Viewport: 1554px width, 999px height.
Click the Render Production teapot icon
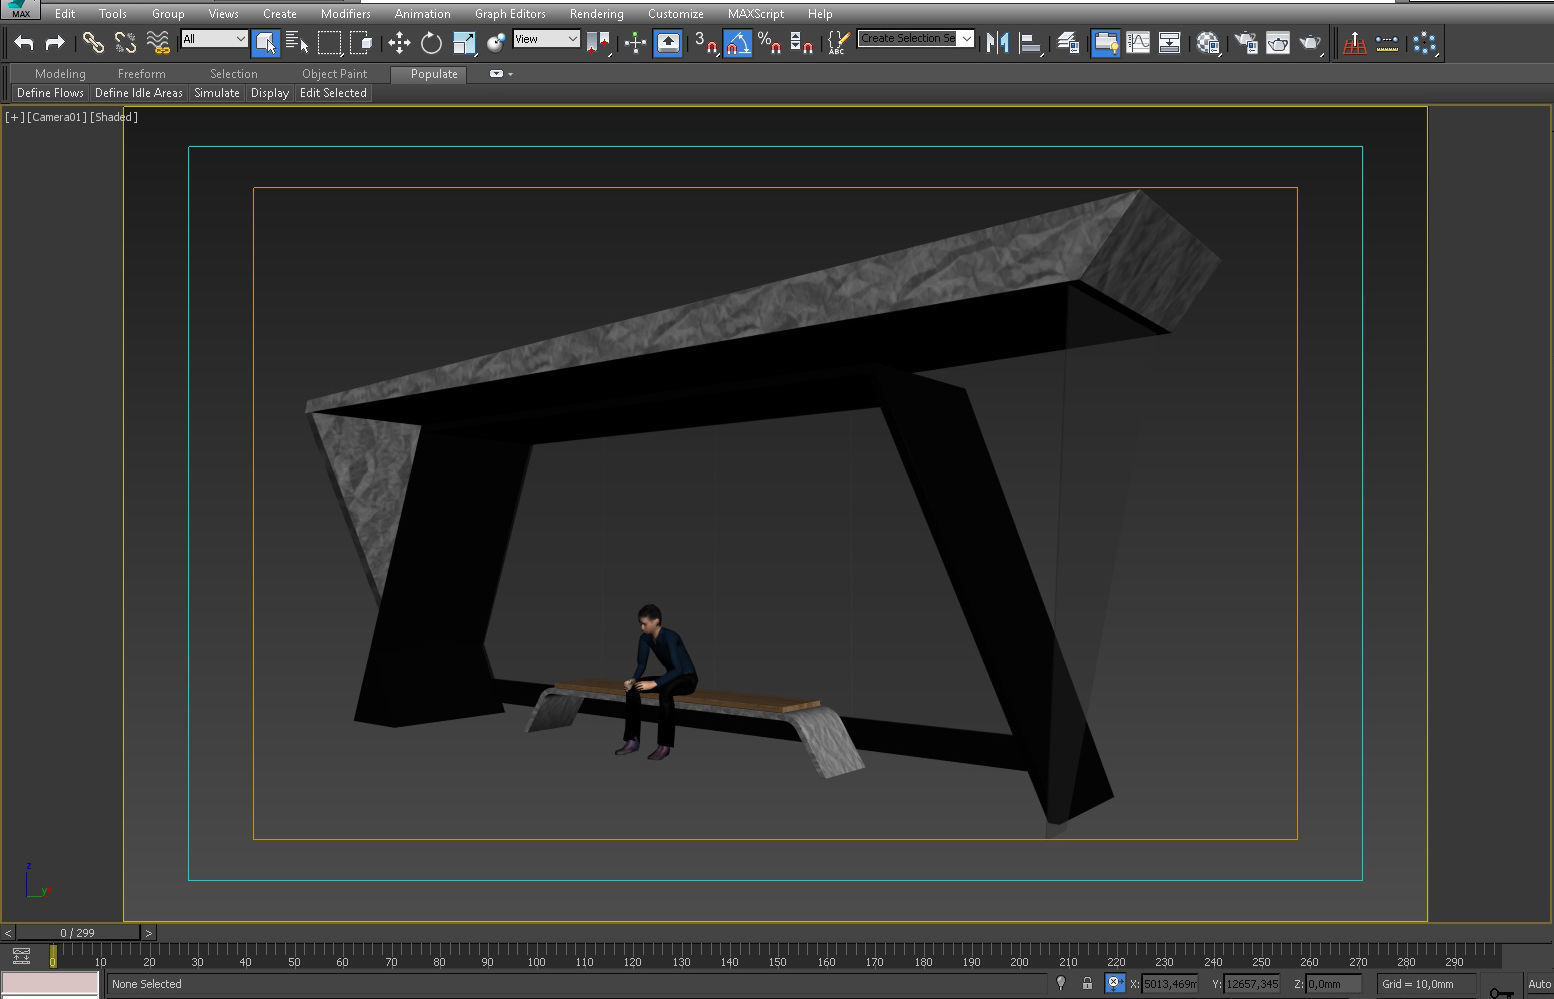point(1310,42)
